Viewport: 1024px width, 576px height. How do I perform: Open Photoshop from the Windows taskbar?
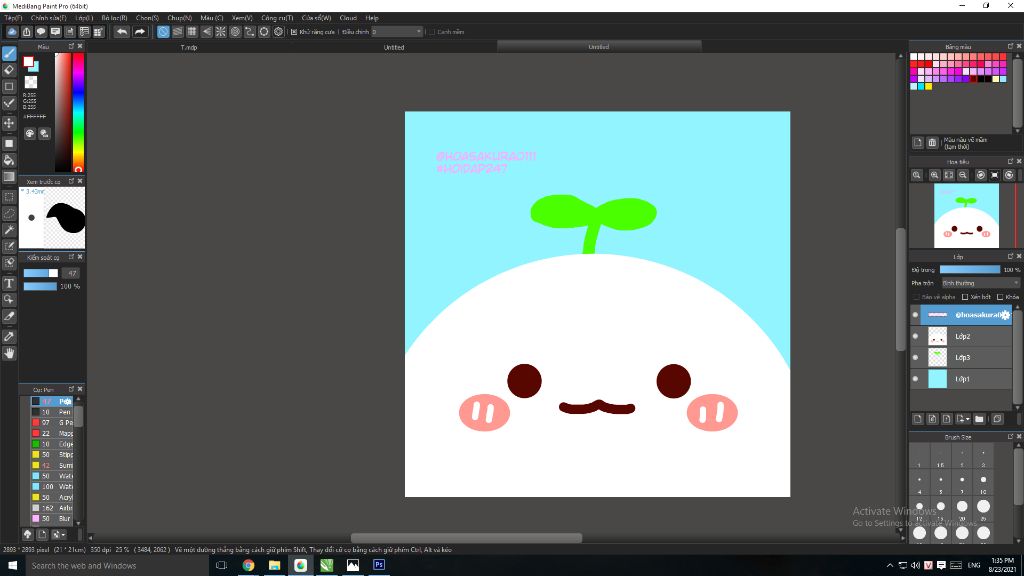(x=379, y=566)
